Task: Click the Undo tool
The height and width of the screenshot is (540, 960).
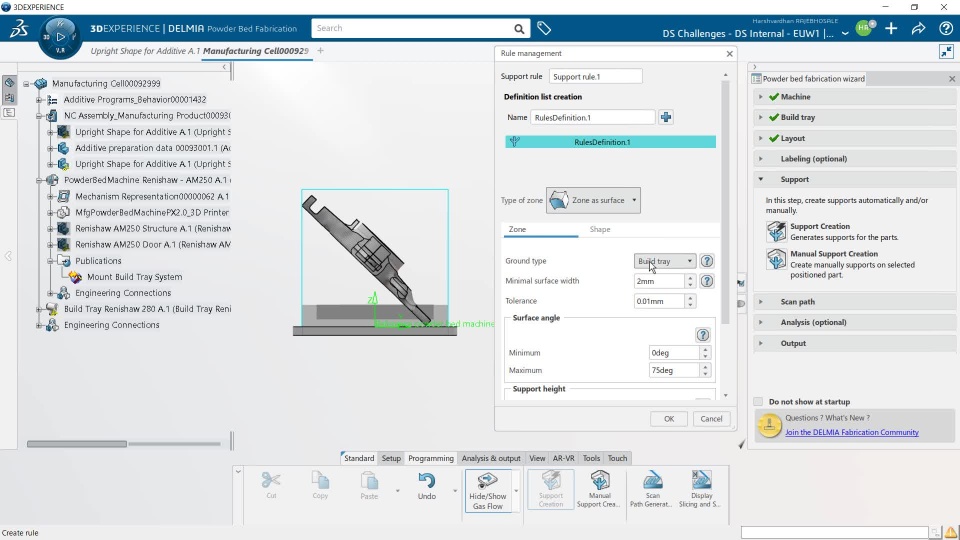Action: [427, 485]
